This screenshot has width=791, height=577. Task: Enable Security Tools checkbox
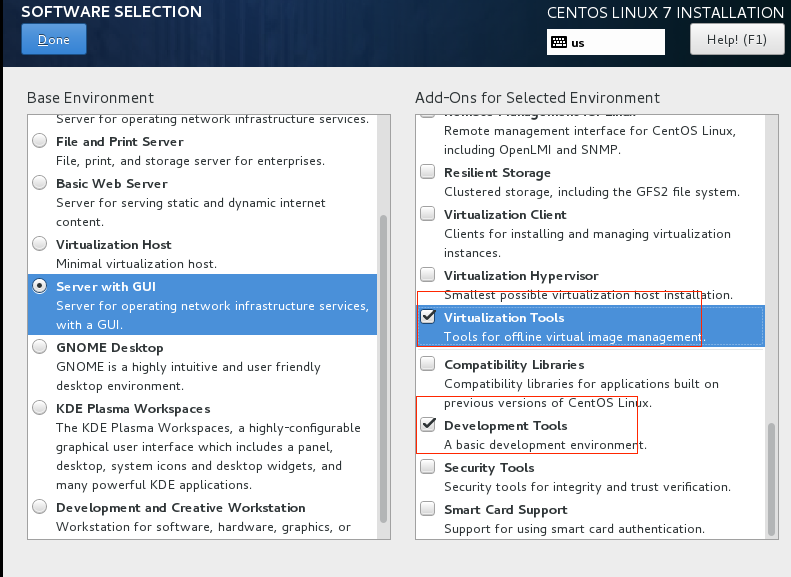[428, 466]
